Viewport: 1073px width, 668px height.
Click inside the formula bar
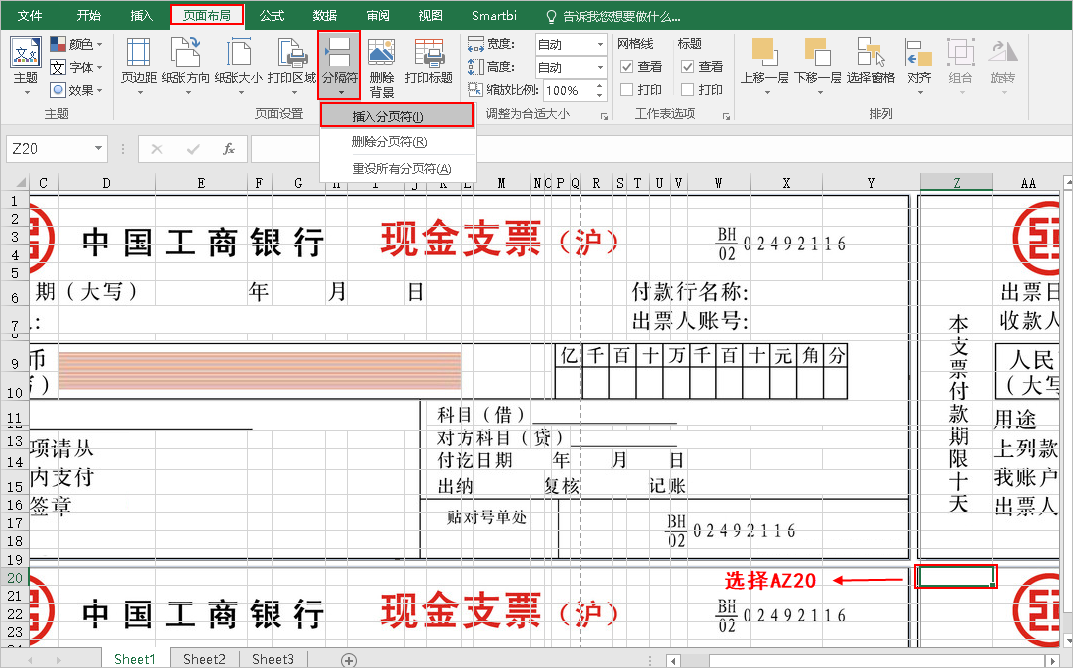pos(660,149)
